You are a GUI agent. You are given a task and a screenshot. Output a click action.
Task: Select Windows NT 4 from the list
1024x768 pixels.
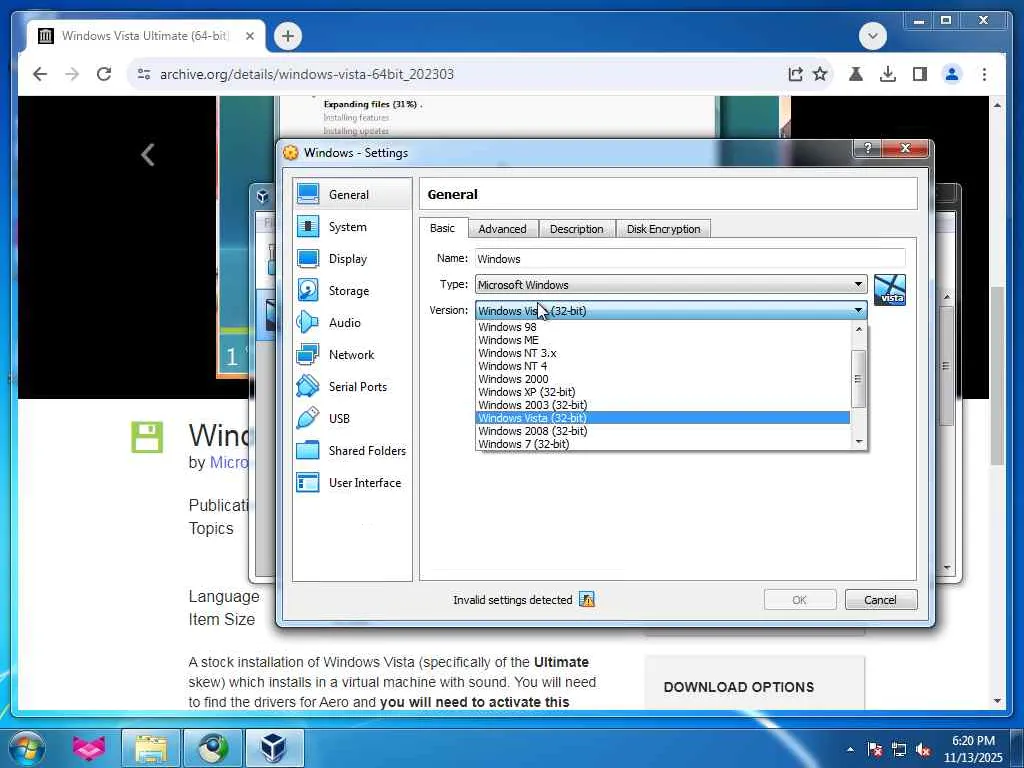coord(663,366)
